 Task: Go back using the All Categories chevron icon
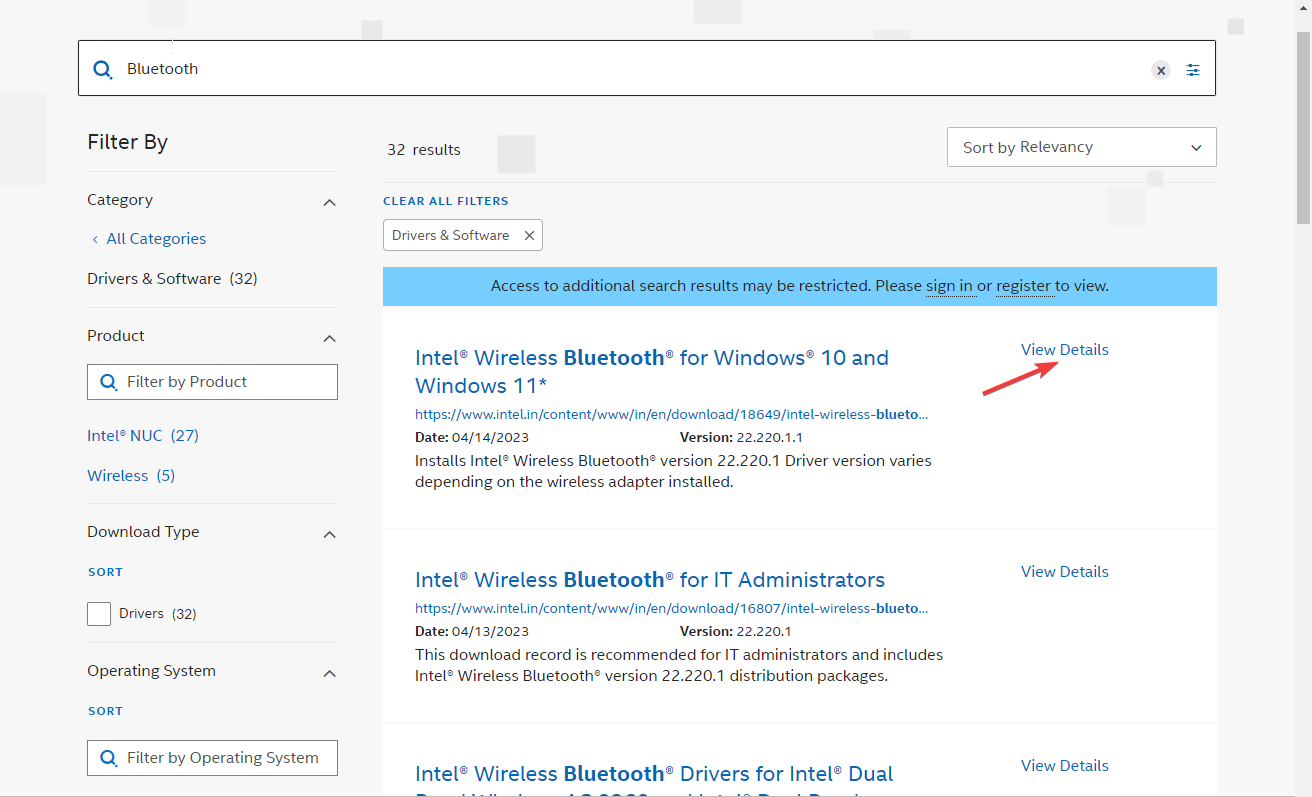click(x=95, y=239)
